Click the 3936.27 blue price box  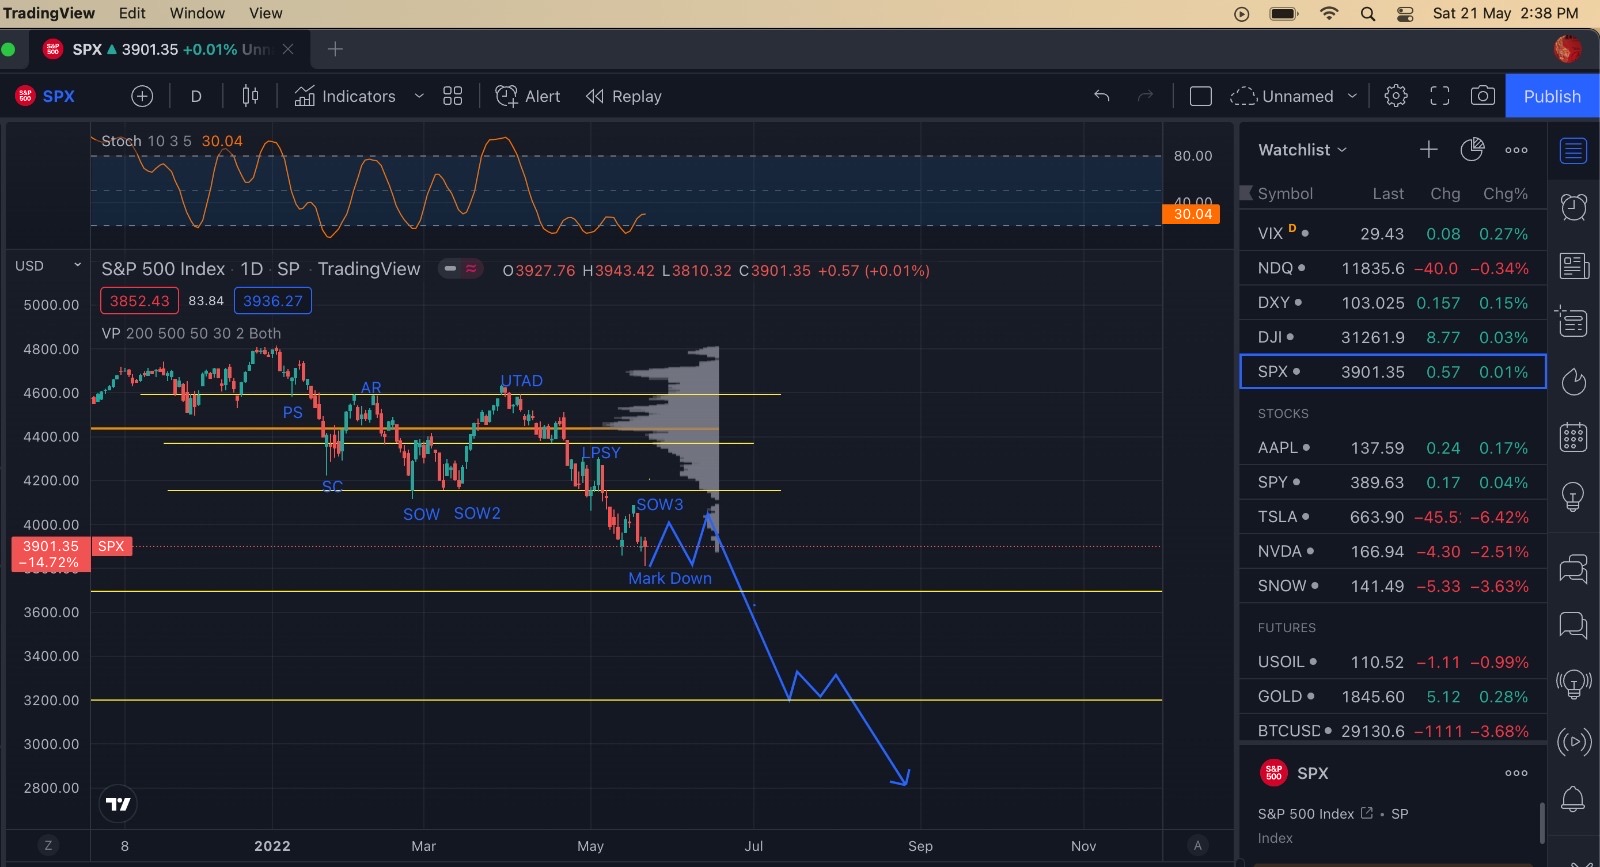[x=273, y=301]
